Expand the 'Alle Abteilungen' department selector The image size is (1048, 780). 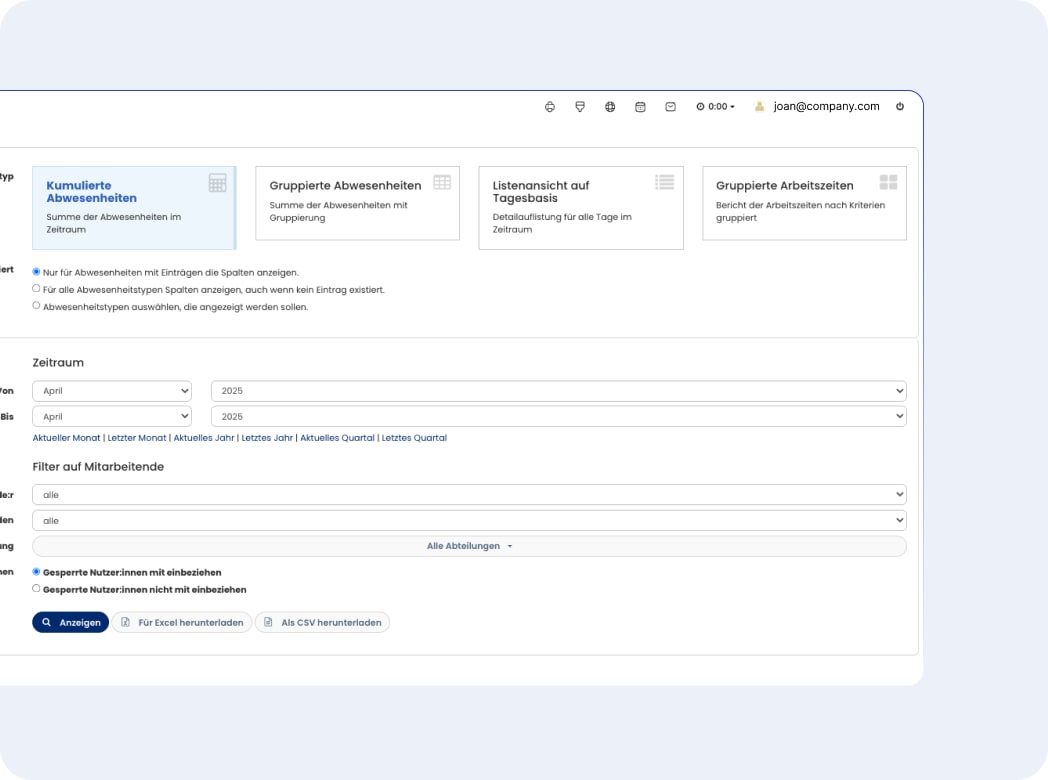tap(469, 546)
